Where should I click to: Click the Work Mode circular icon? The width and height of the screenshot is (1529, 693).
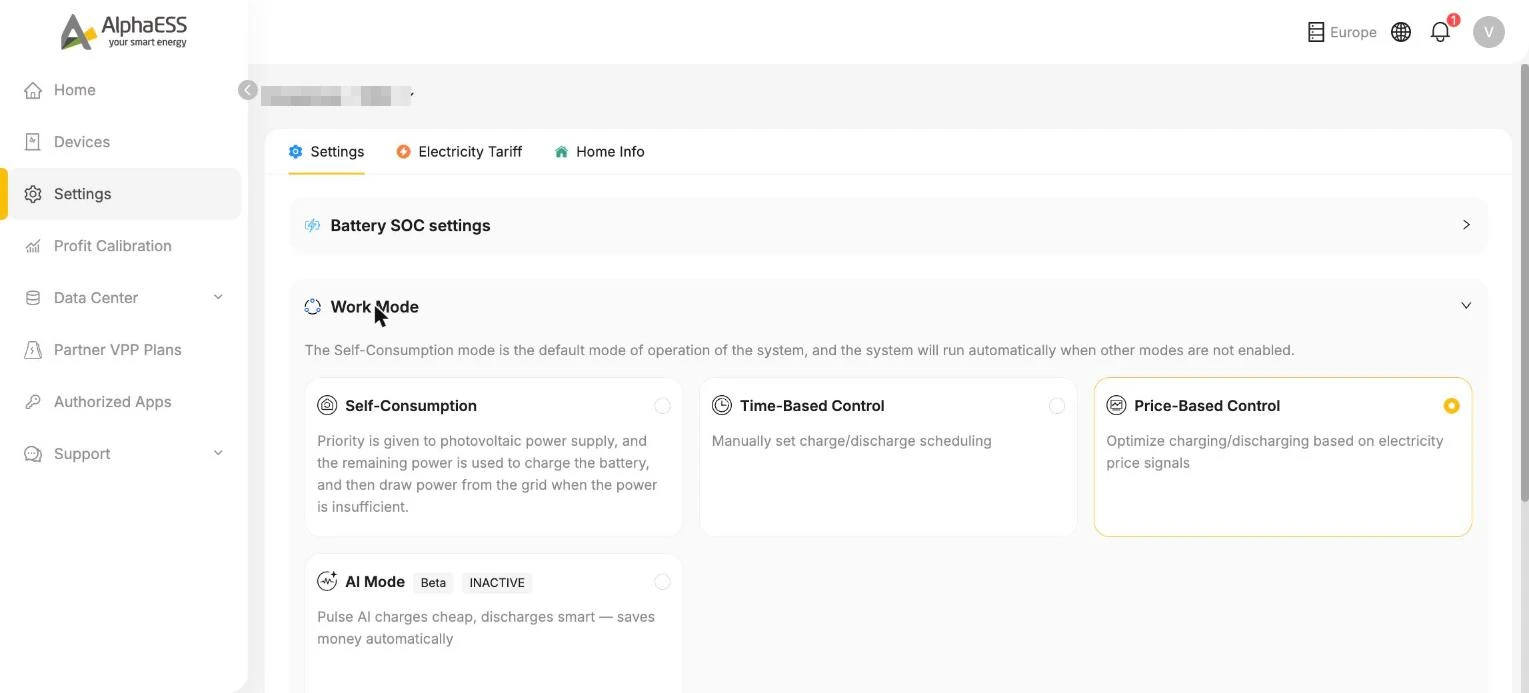312,307
